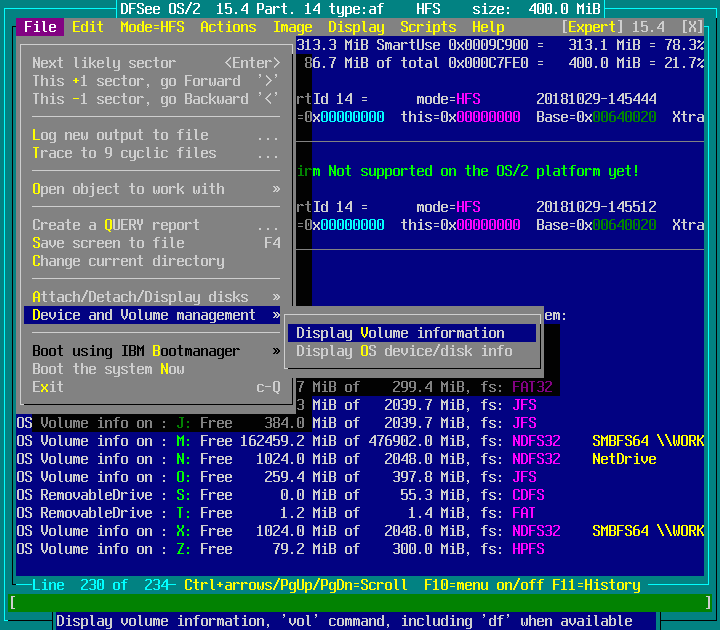
Task: Open the Scripts menu
Action: tap(428, 27)
